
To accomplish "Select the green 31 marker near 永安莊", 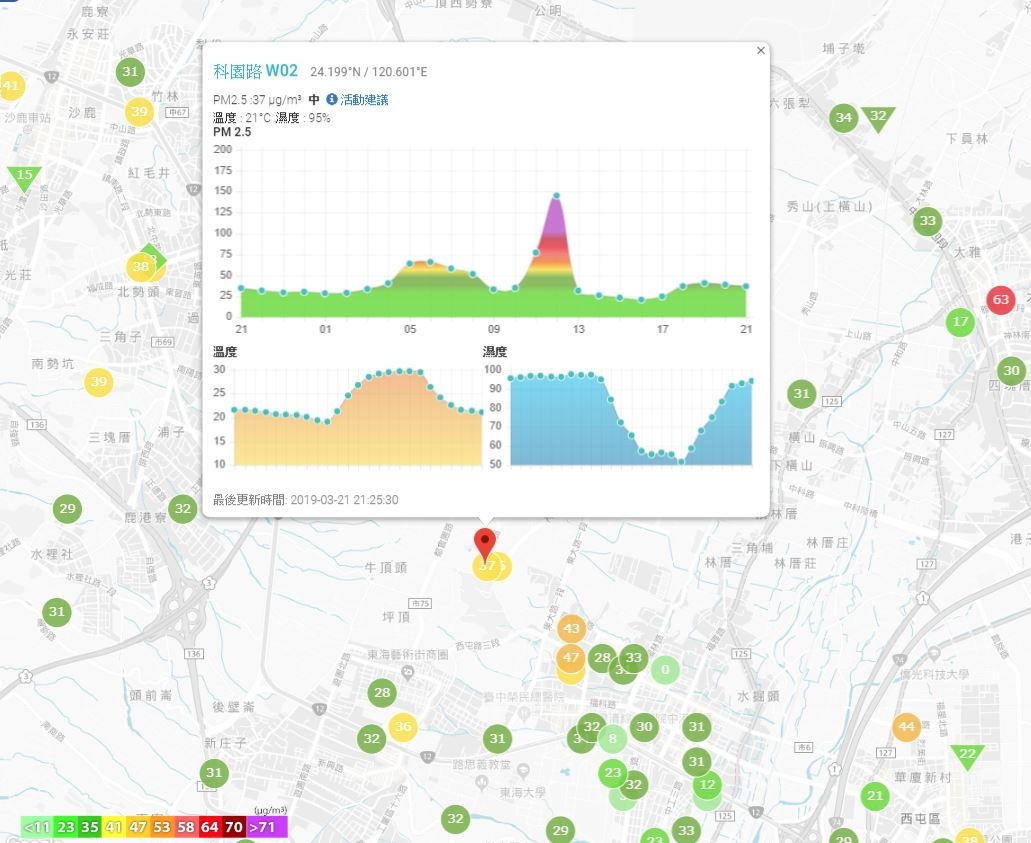I will (x=130, y=72).
